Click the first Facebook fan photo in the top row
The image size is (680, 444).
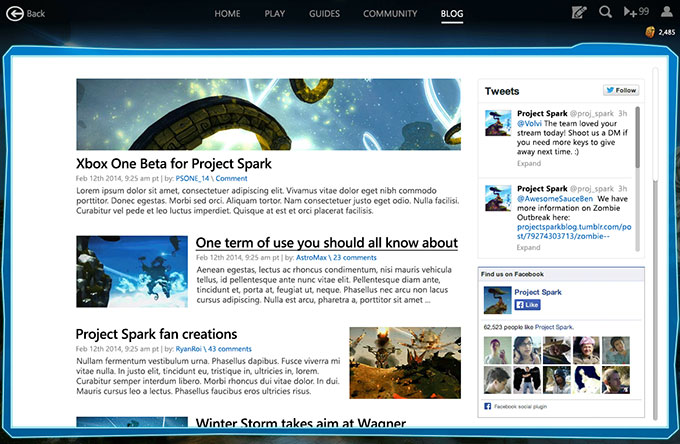(x=497, y=350)
